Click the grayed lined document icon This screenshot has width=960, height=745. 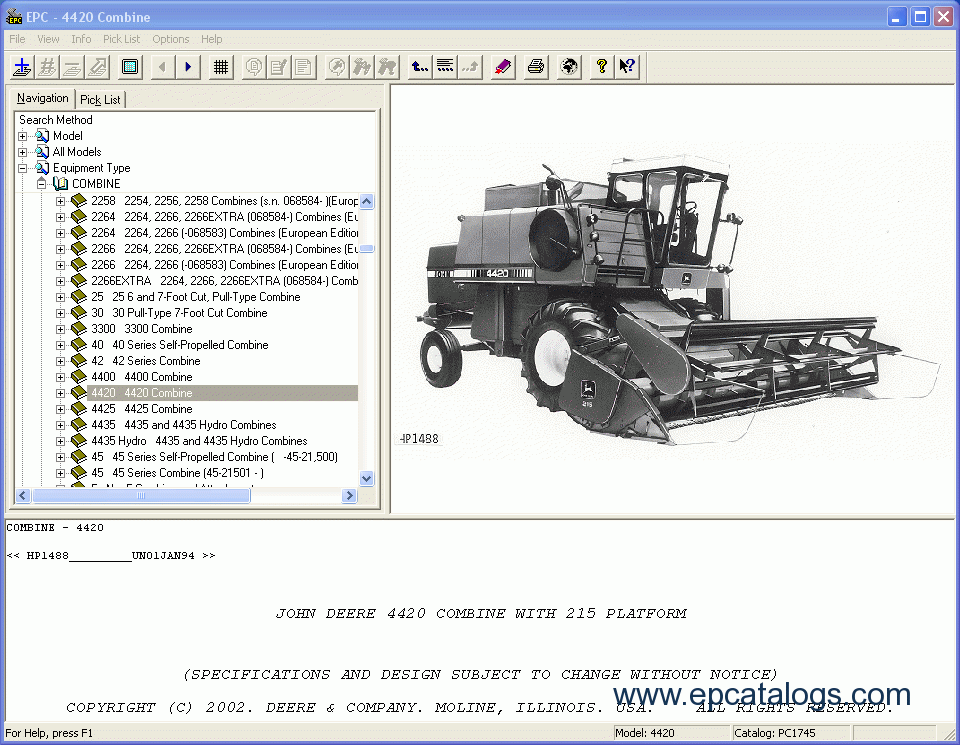303,67
